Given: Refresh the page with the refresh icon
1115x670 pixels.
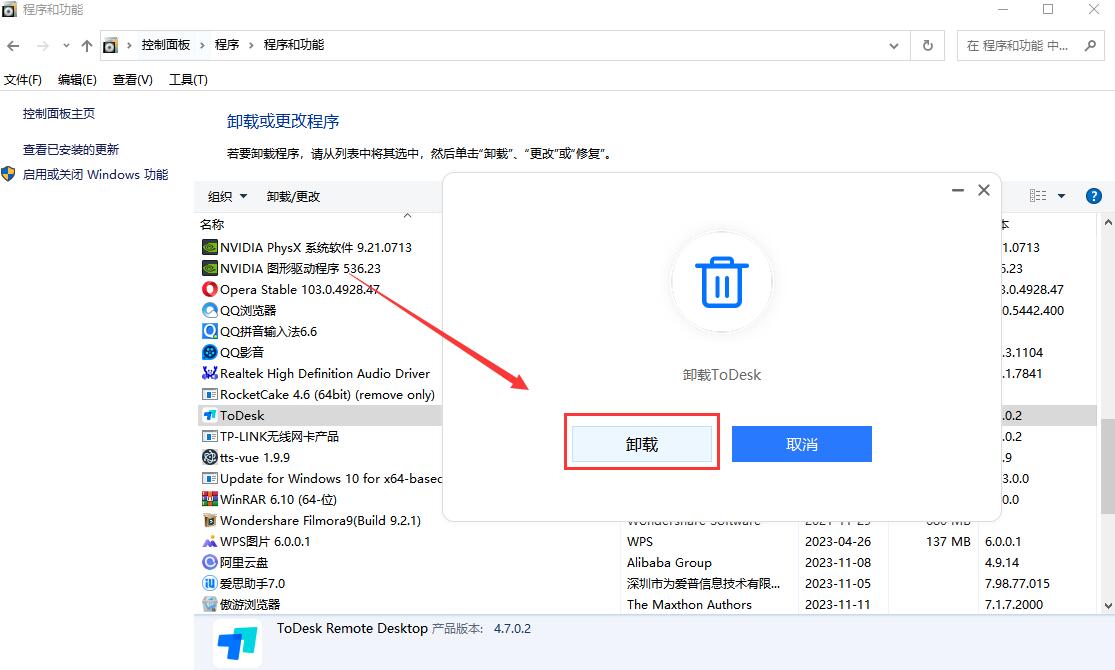Looking at the screenshot, I should pyautogui.click(x=927, y=45).
